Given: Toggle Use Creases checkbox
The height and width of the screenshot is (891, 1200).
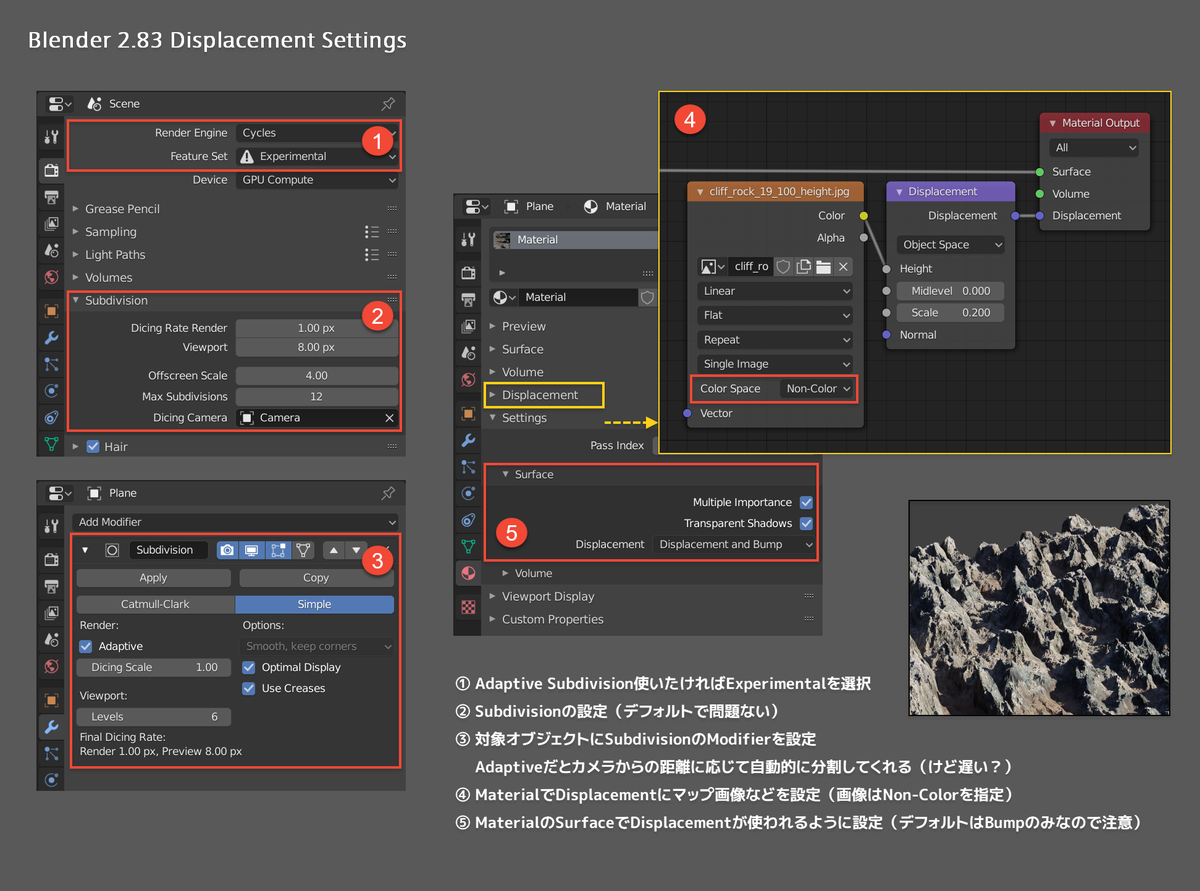Looking at the screenshot, I should 249,688.
